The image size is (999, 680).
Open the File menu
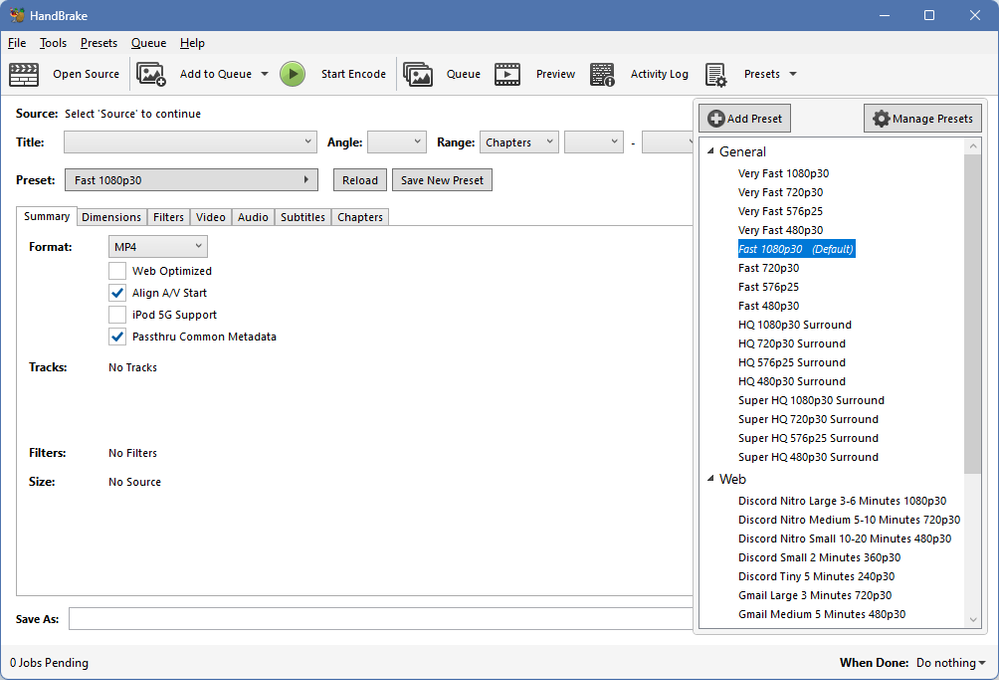coord(17,43)
